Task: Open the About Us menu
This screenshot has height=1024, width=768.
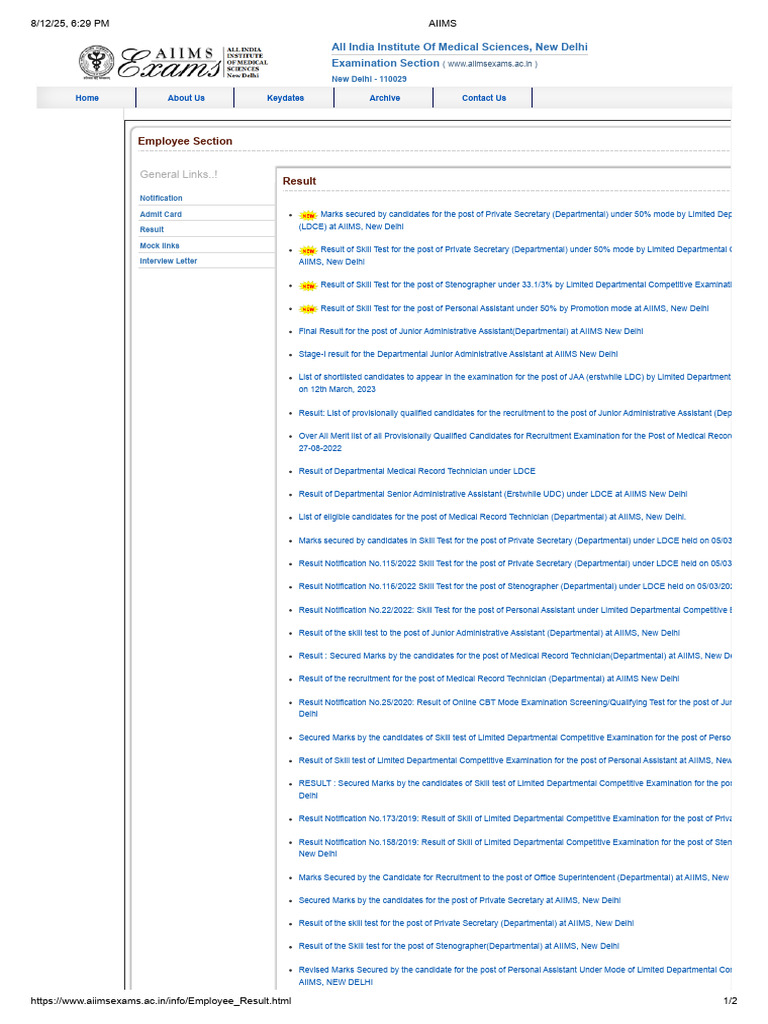Action: (186, 98)
